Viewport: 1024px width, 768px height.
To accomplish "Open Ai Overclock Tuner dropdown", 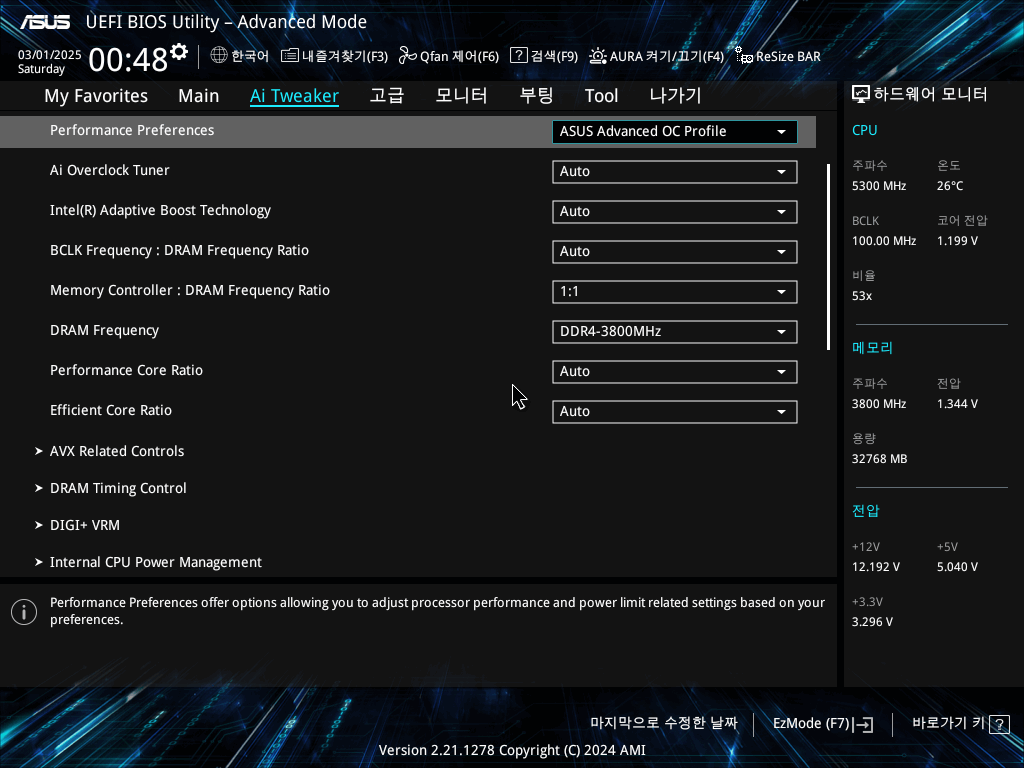I will tap(675, 172).
